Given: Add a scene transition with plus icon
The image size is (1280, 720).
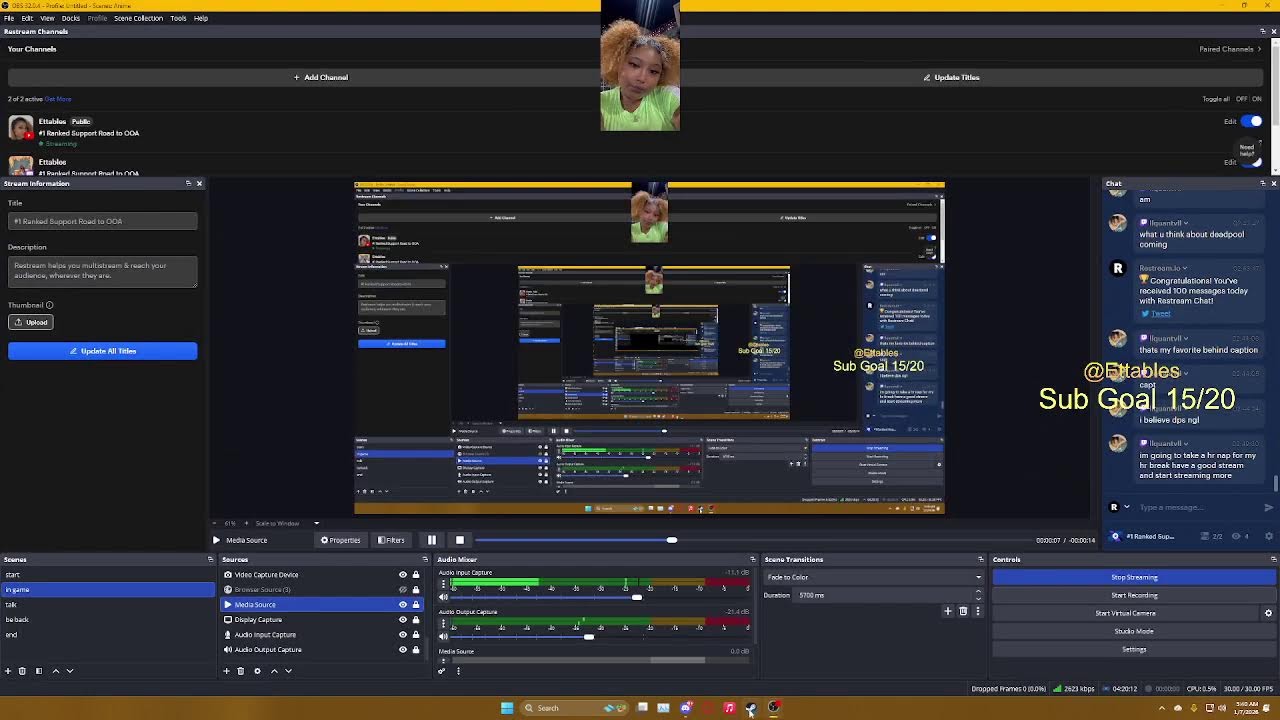Looking at the screenshot, I should point(948,611).
